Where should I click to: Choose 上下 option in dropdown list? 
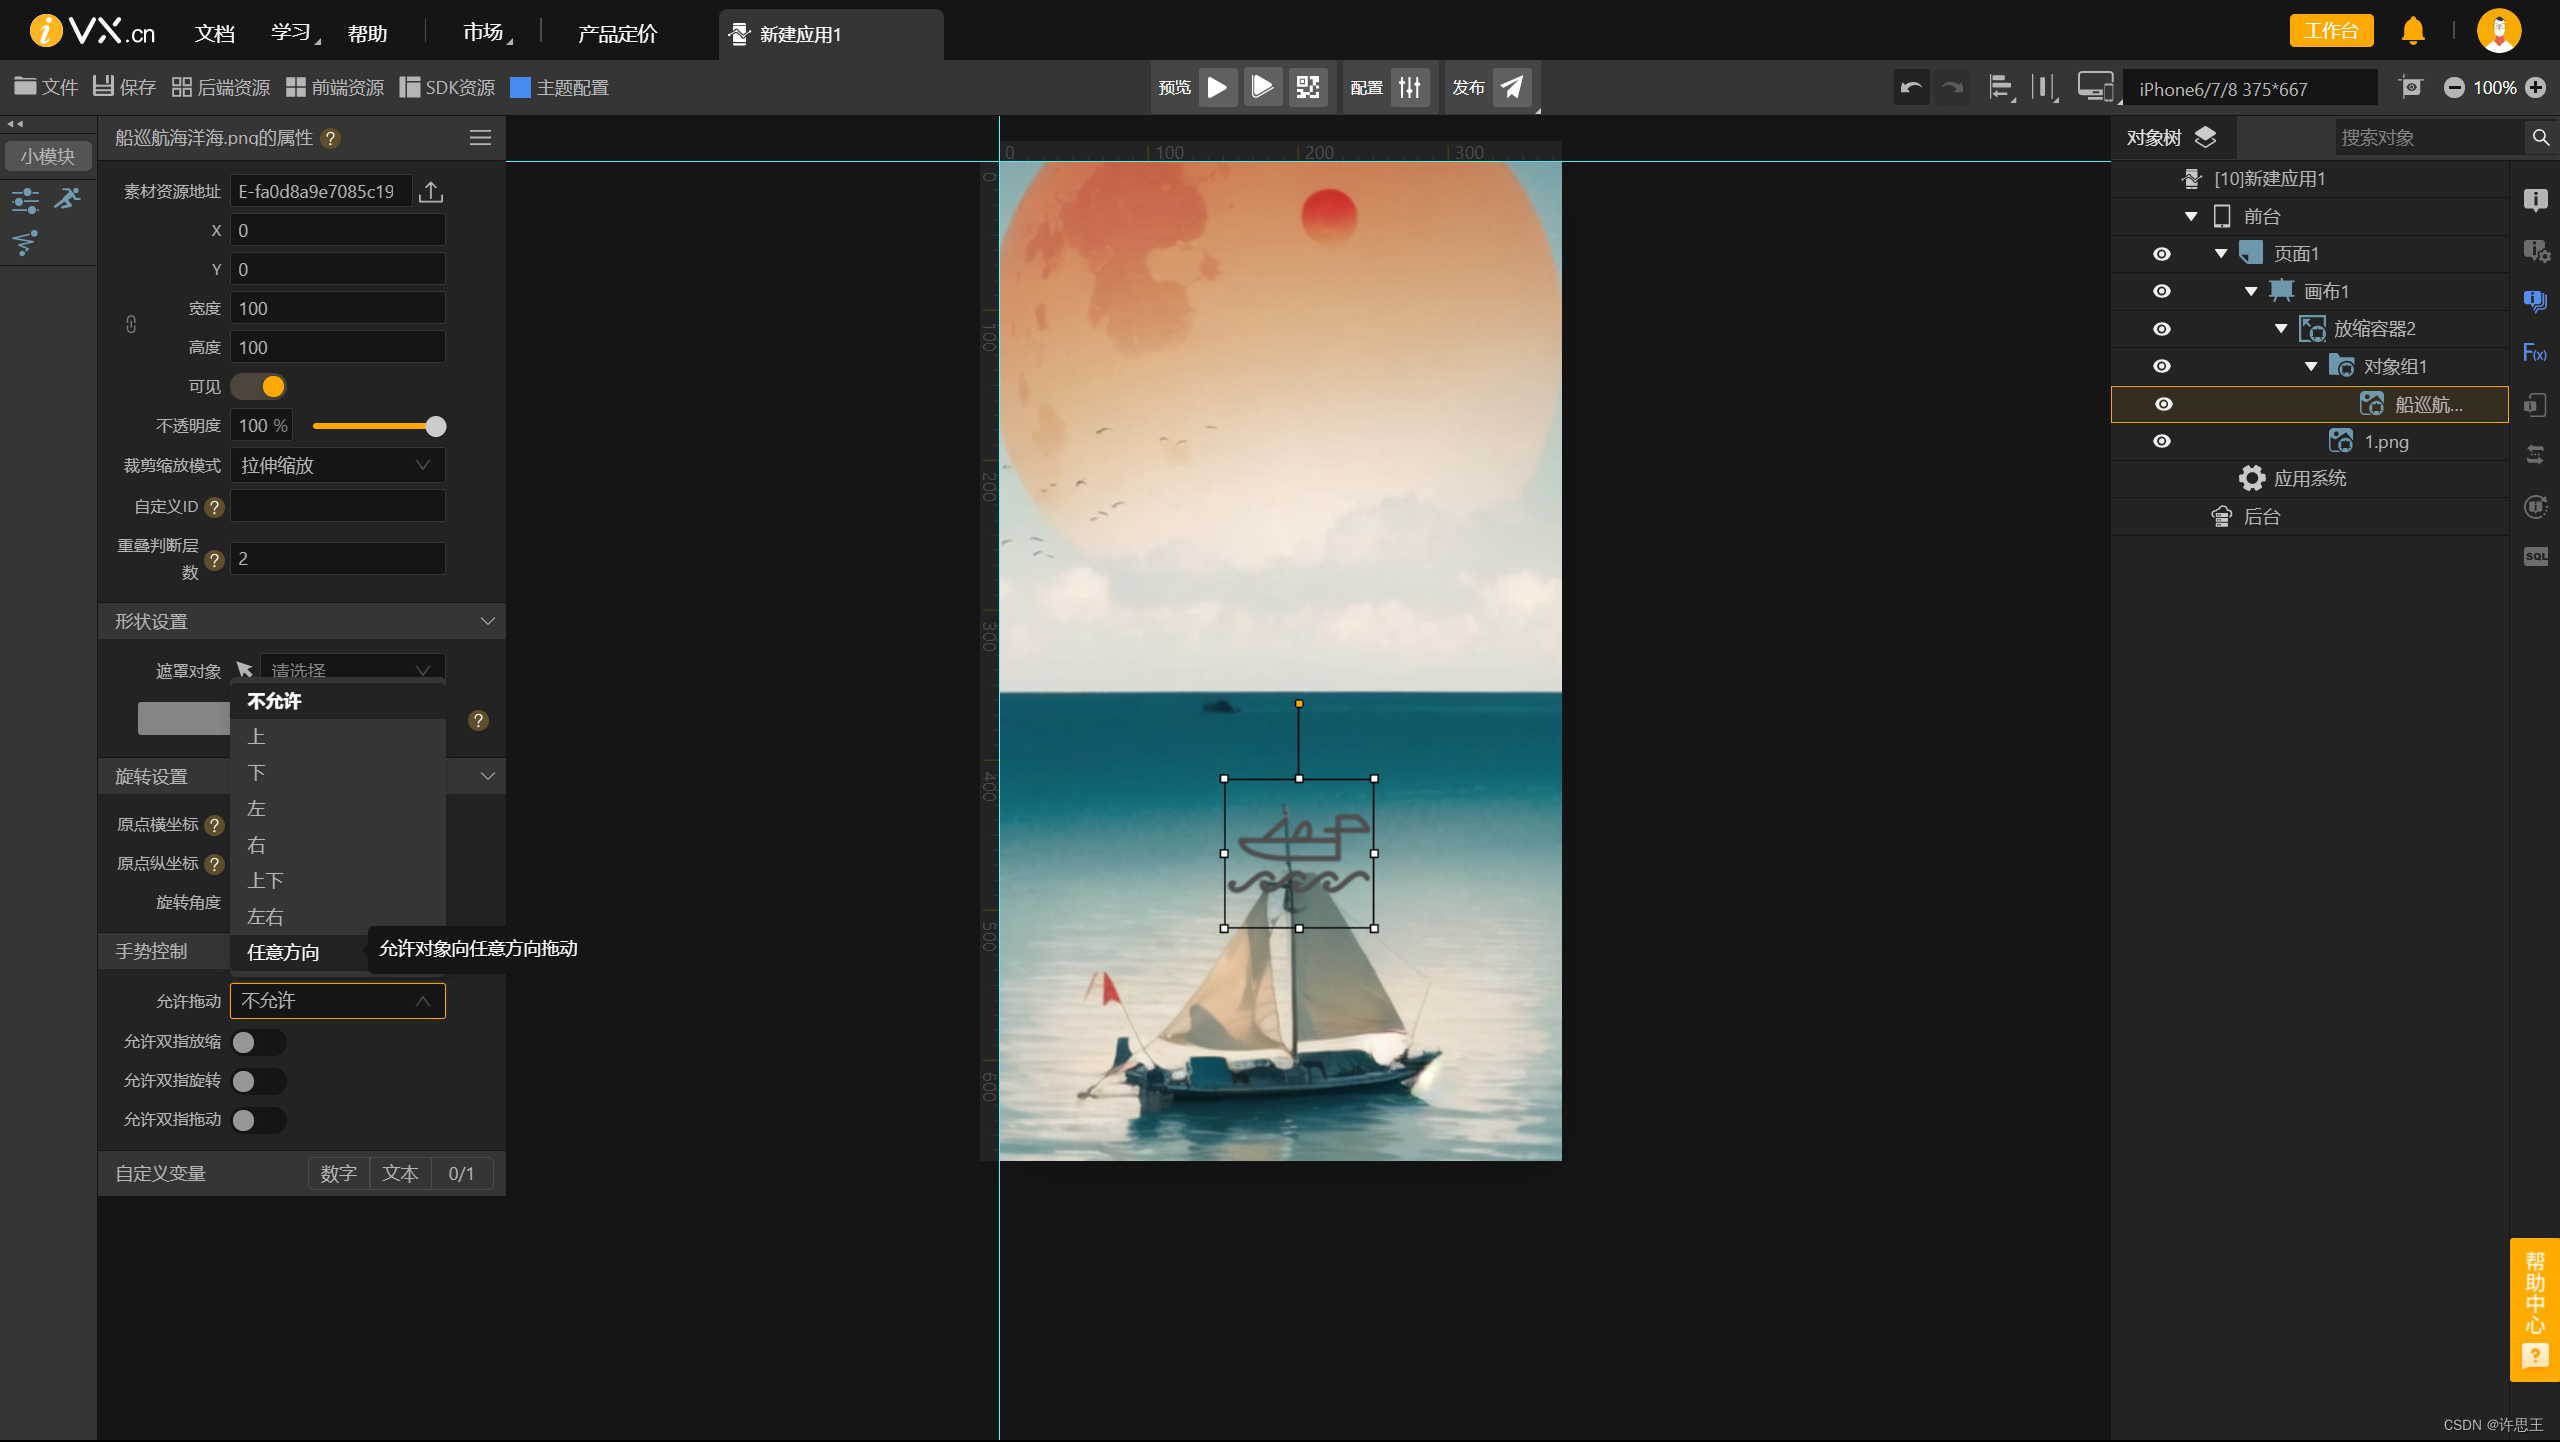tap(265, 881)
